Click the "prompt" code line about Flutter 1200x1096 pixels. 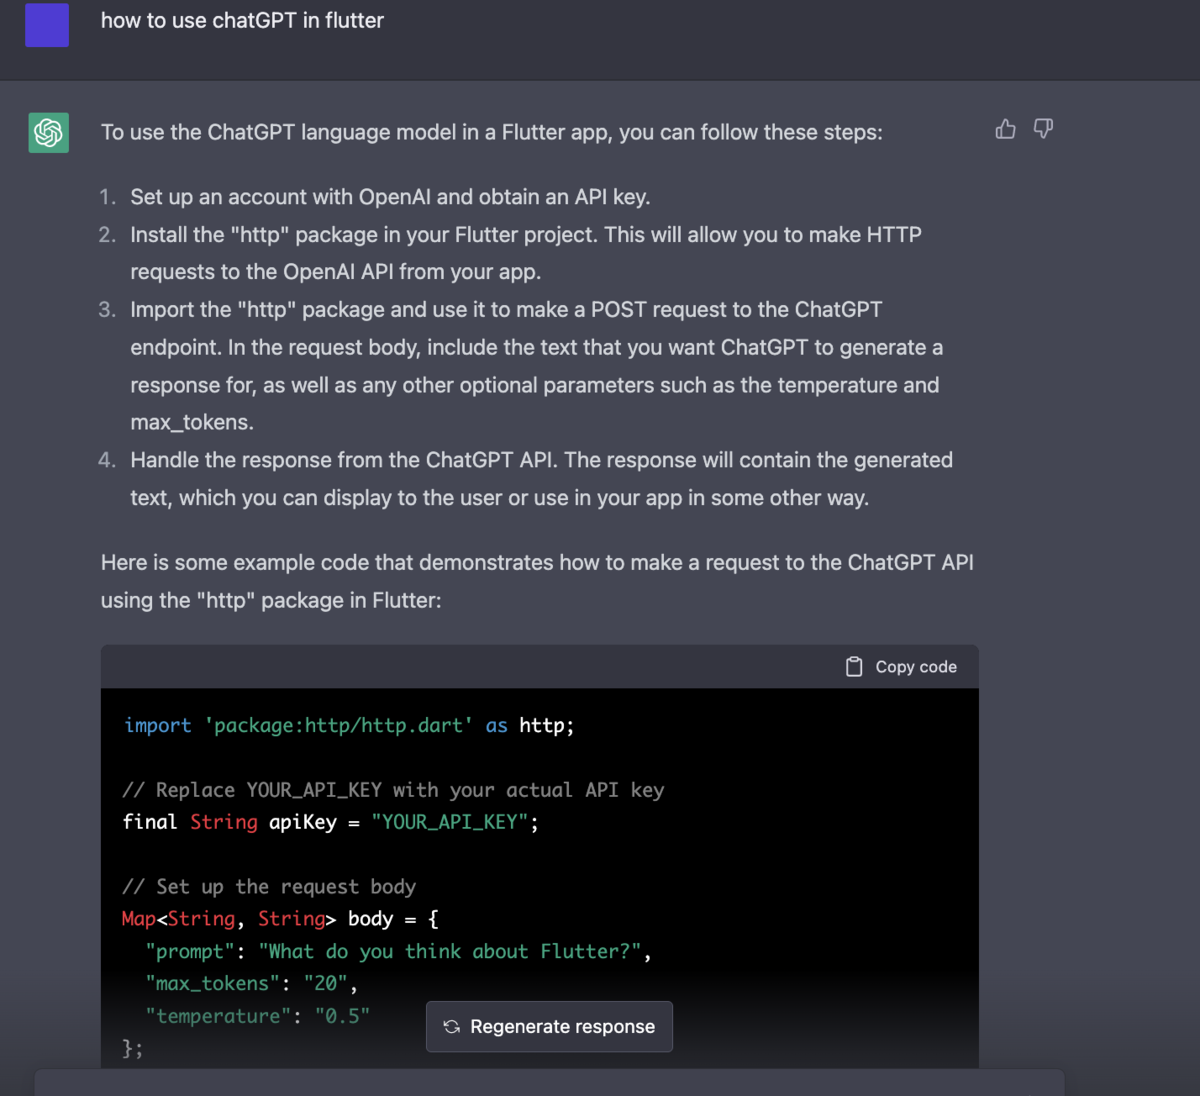pos(398,952)
